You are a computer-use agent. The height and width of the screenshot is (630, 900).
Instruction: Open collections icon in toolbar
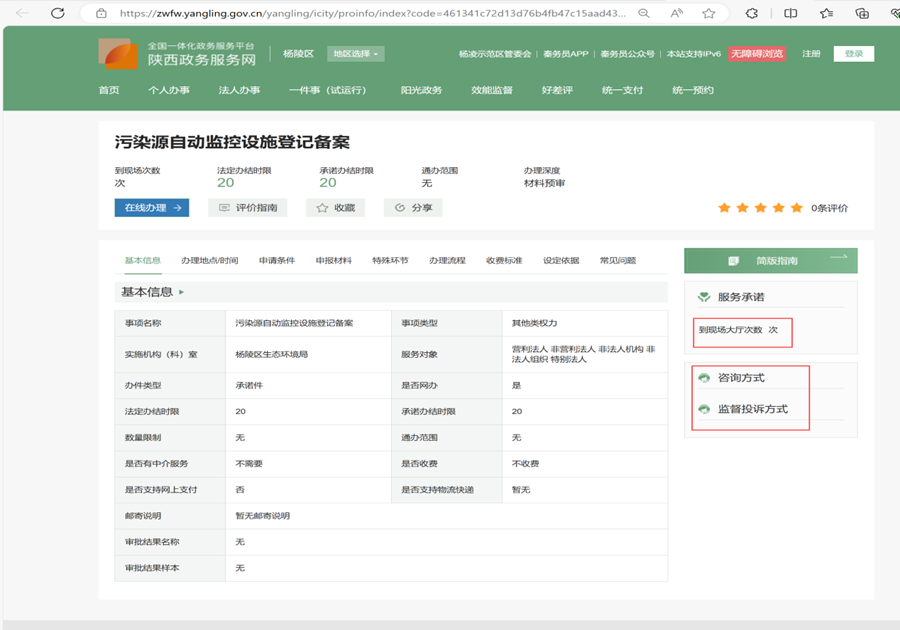862,13
